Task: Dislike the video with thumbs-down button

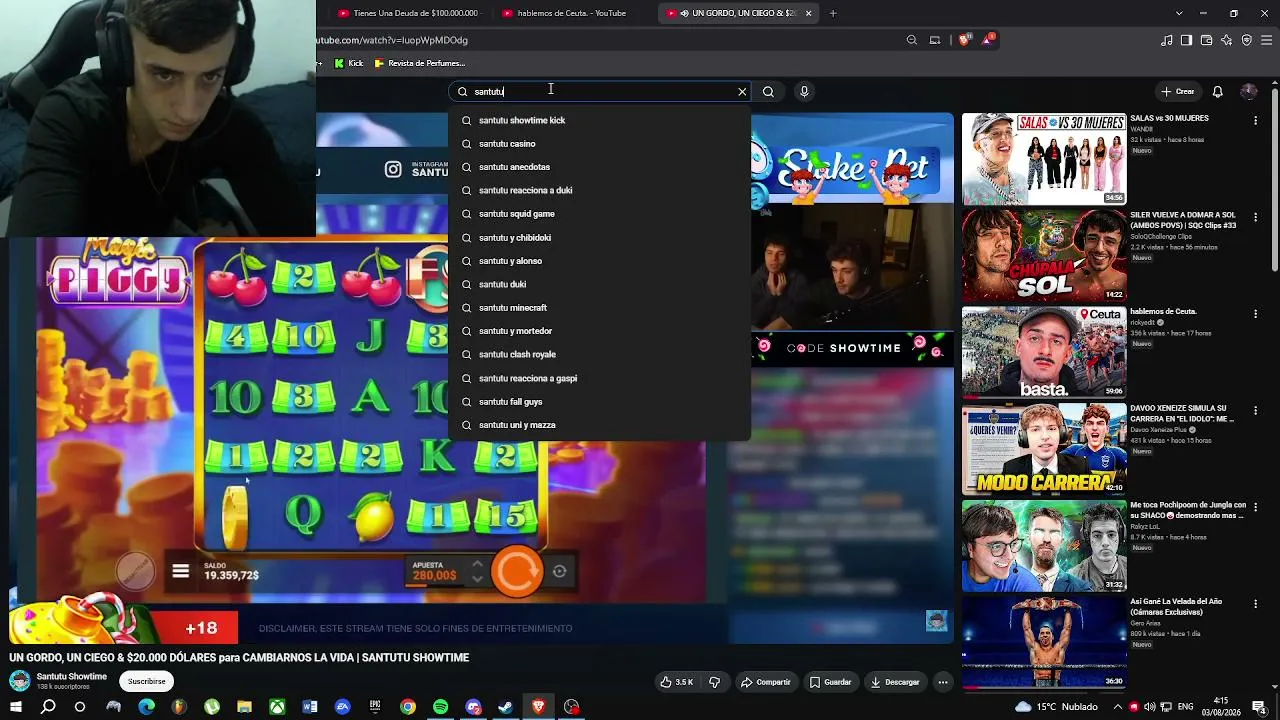Action: 715,682
